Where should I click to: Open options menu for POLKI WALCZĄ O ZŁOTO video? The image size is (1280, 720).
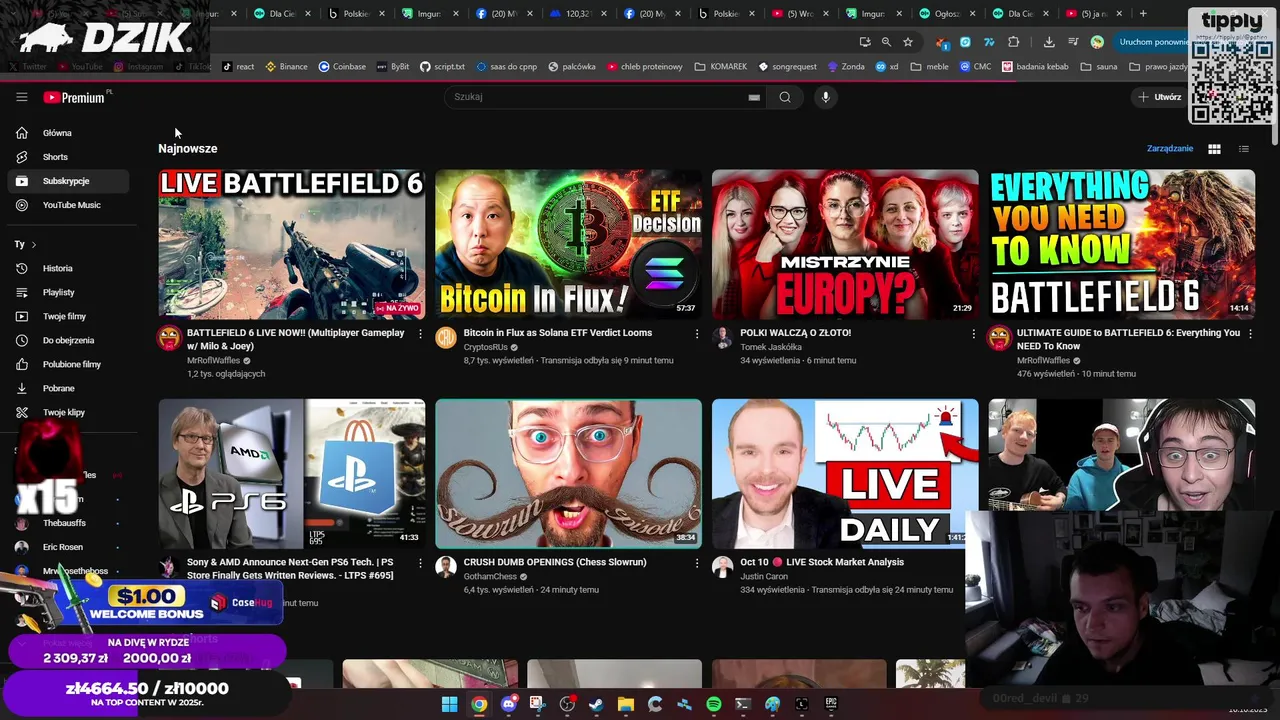click(x=973, y=334)
